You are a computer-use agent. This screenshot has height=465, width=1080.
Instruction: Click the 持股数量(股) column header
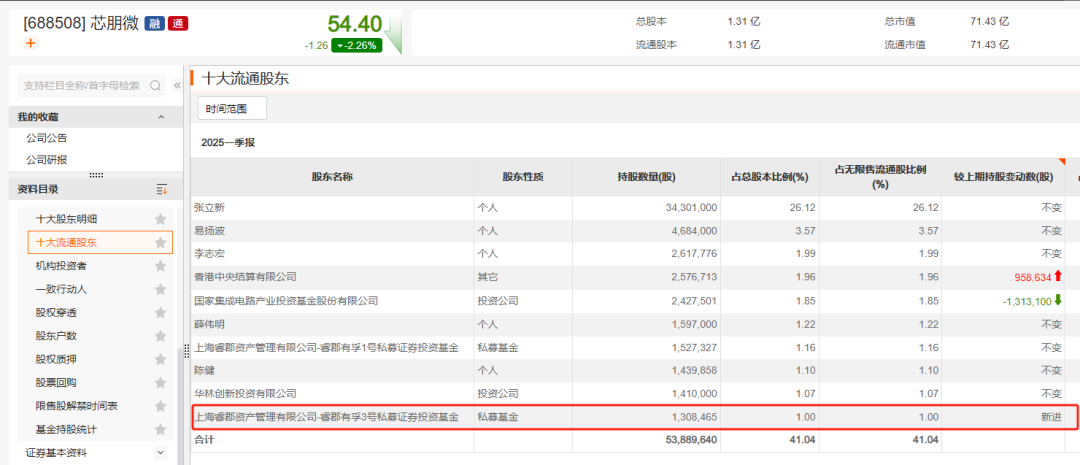[646, 177]
